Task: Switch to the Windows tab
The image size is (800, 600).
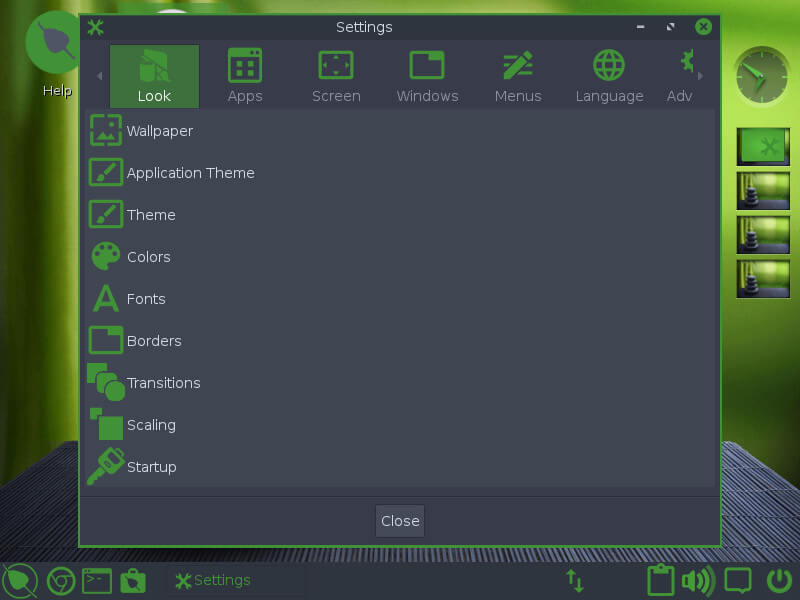Action: click(427, 76)
